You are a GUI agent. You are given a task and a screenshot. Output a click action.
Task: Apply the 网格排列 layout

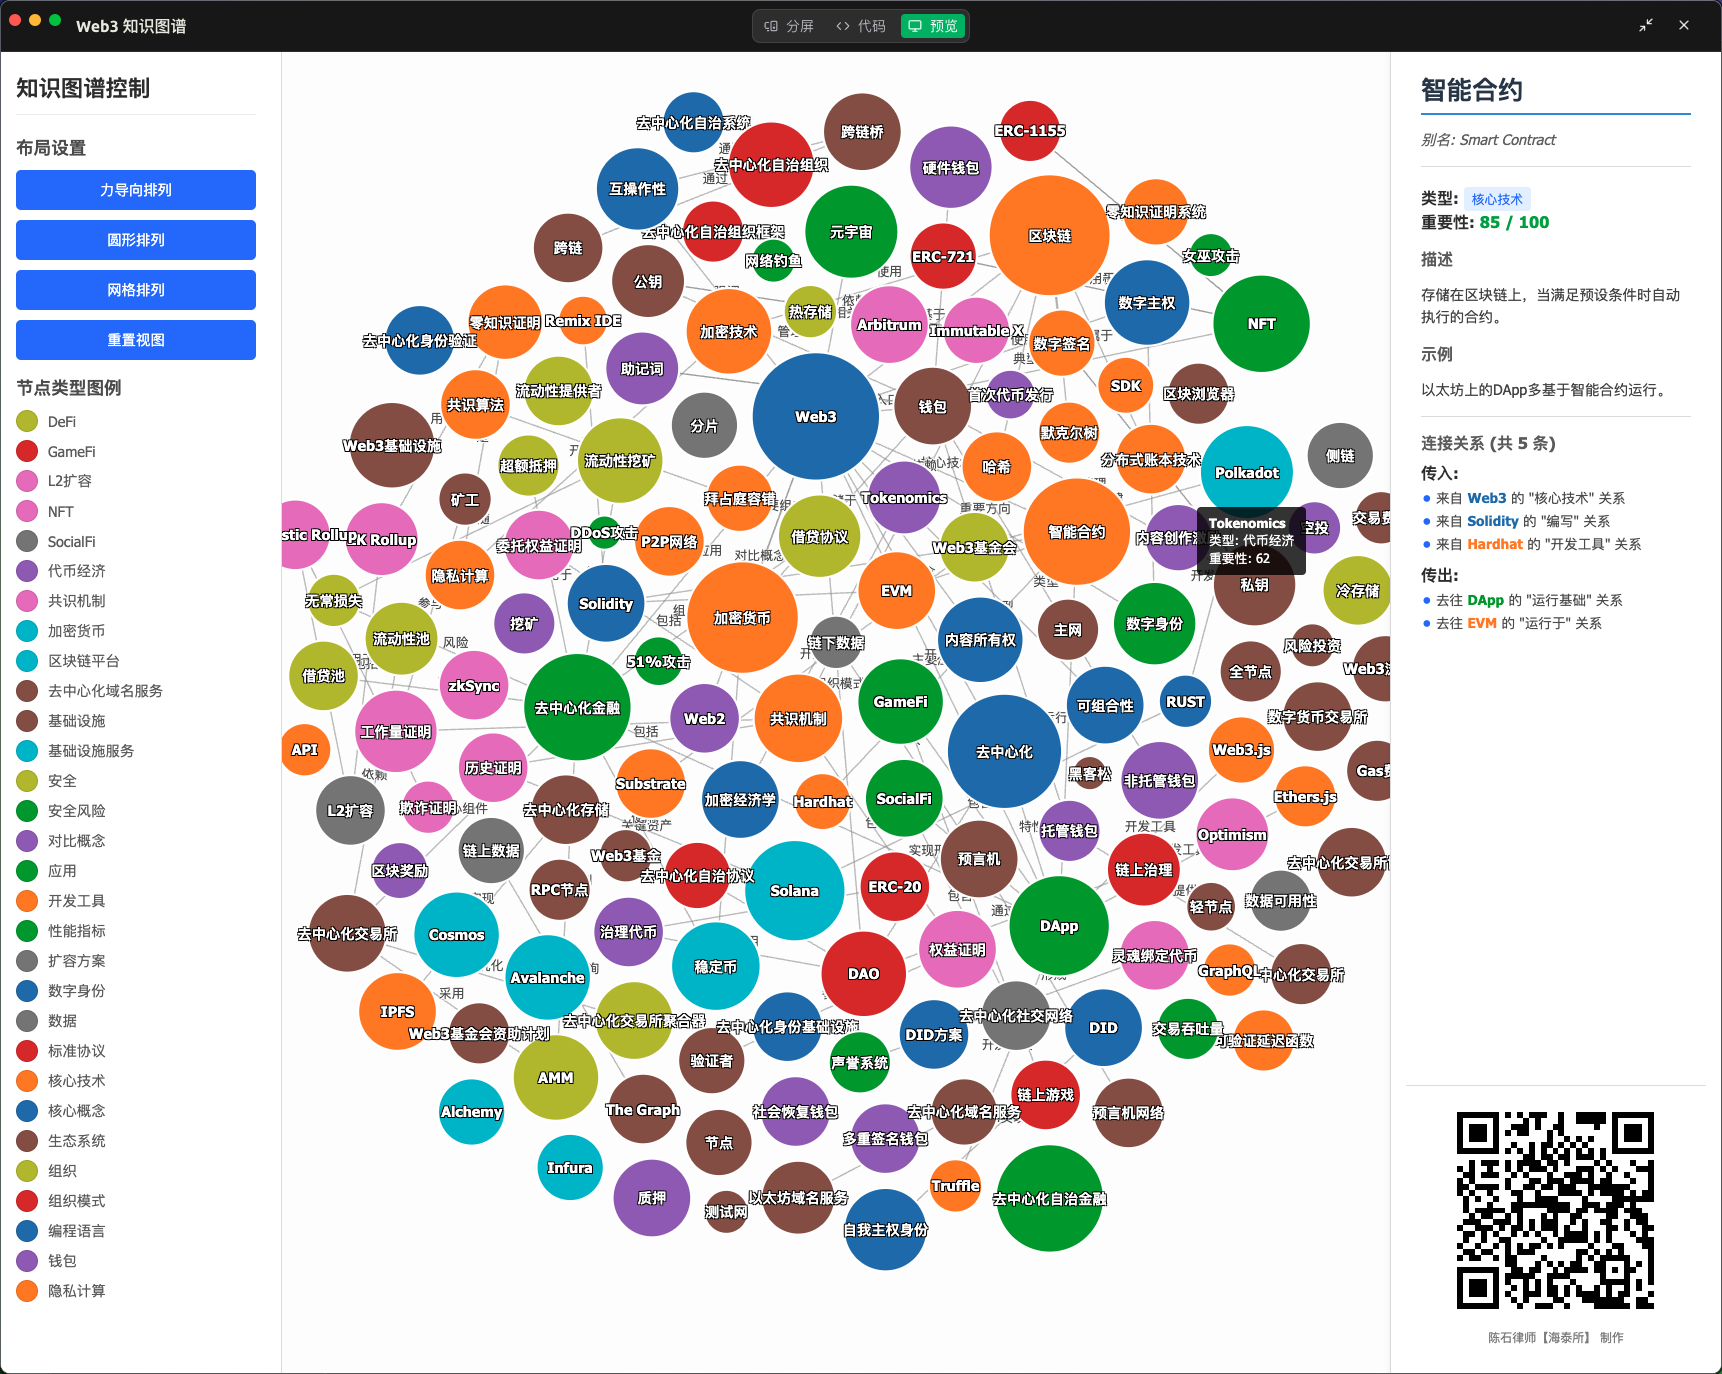(x=136, y=290)
